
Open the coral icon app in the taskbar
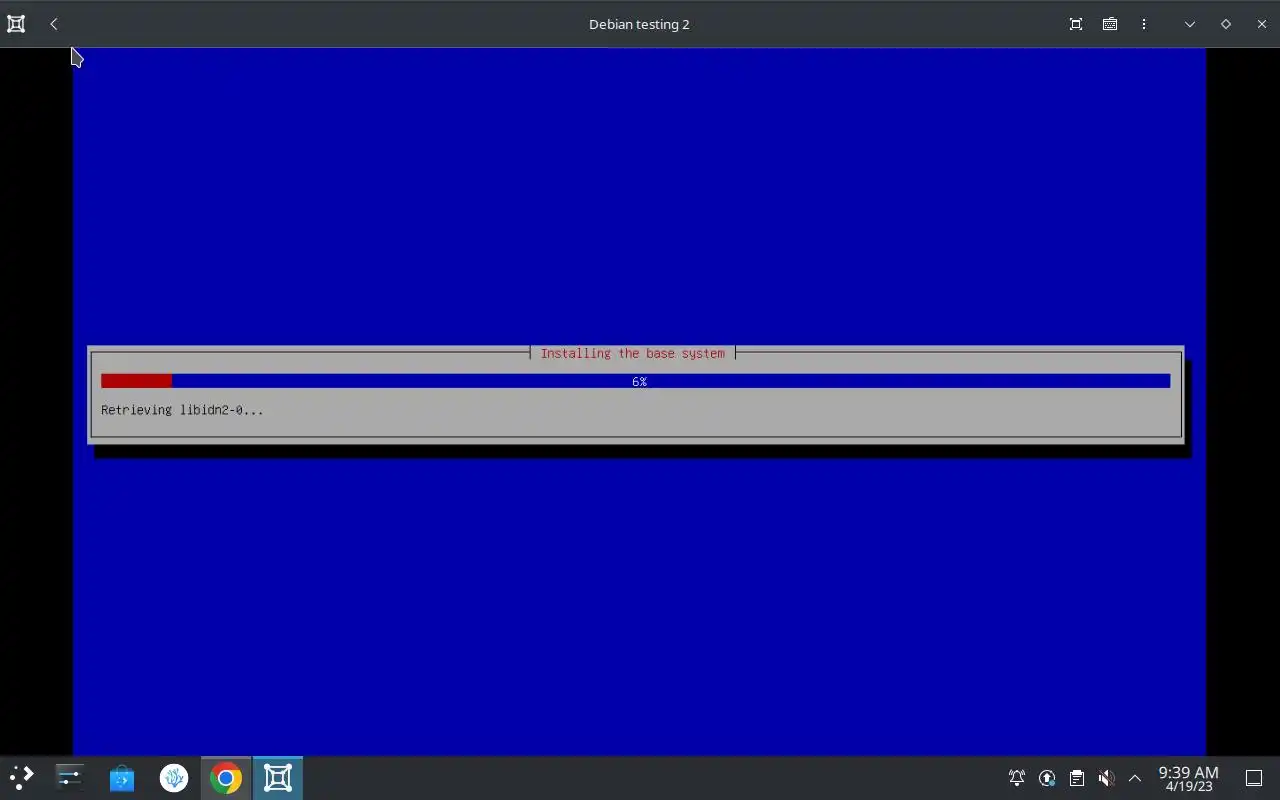coord(174,778)
